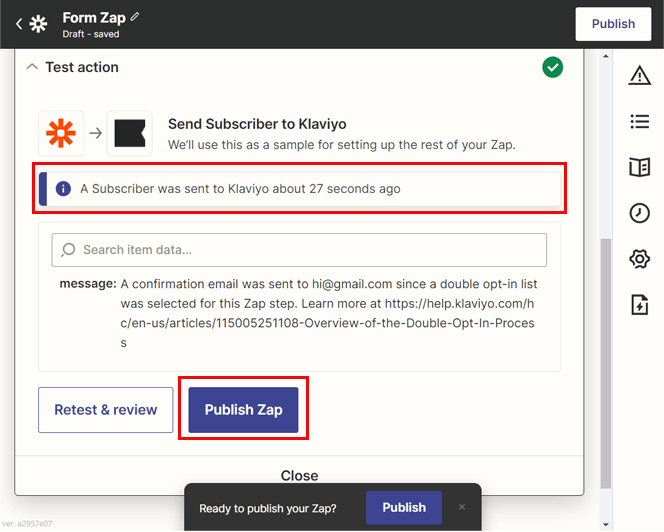
Task: Focus the Search item data field
Action: tap(299, 250)
